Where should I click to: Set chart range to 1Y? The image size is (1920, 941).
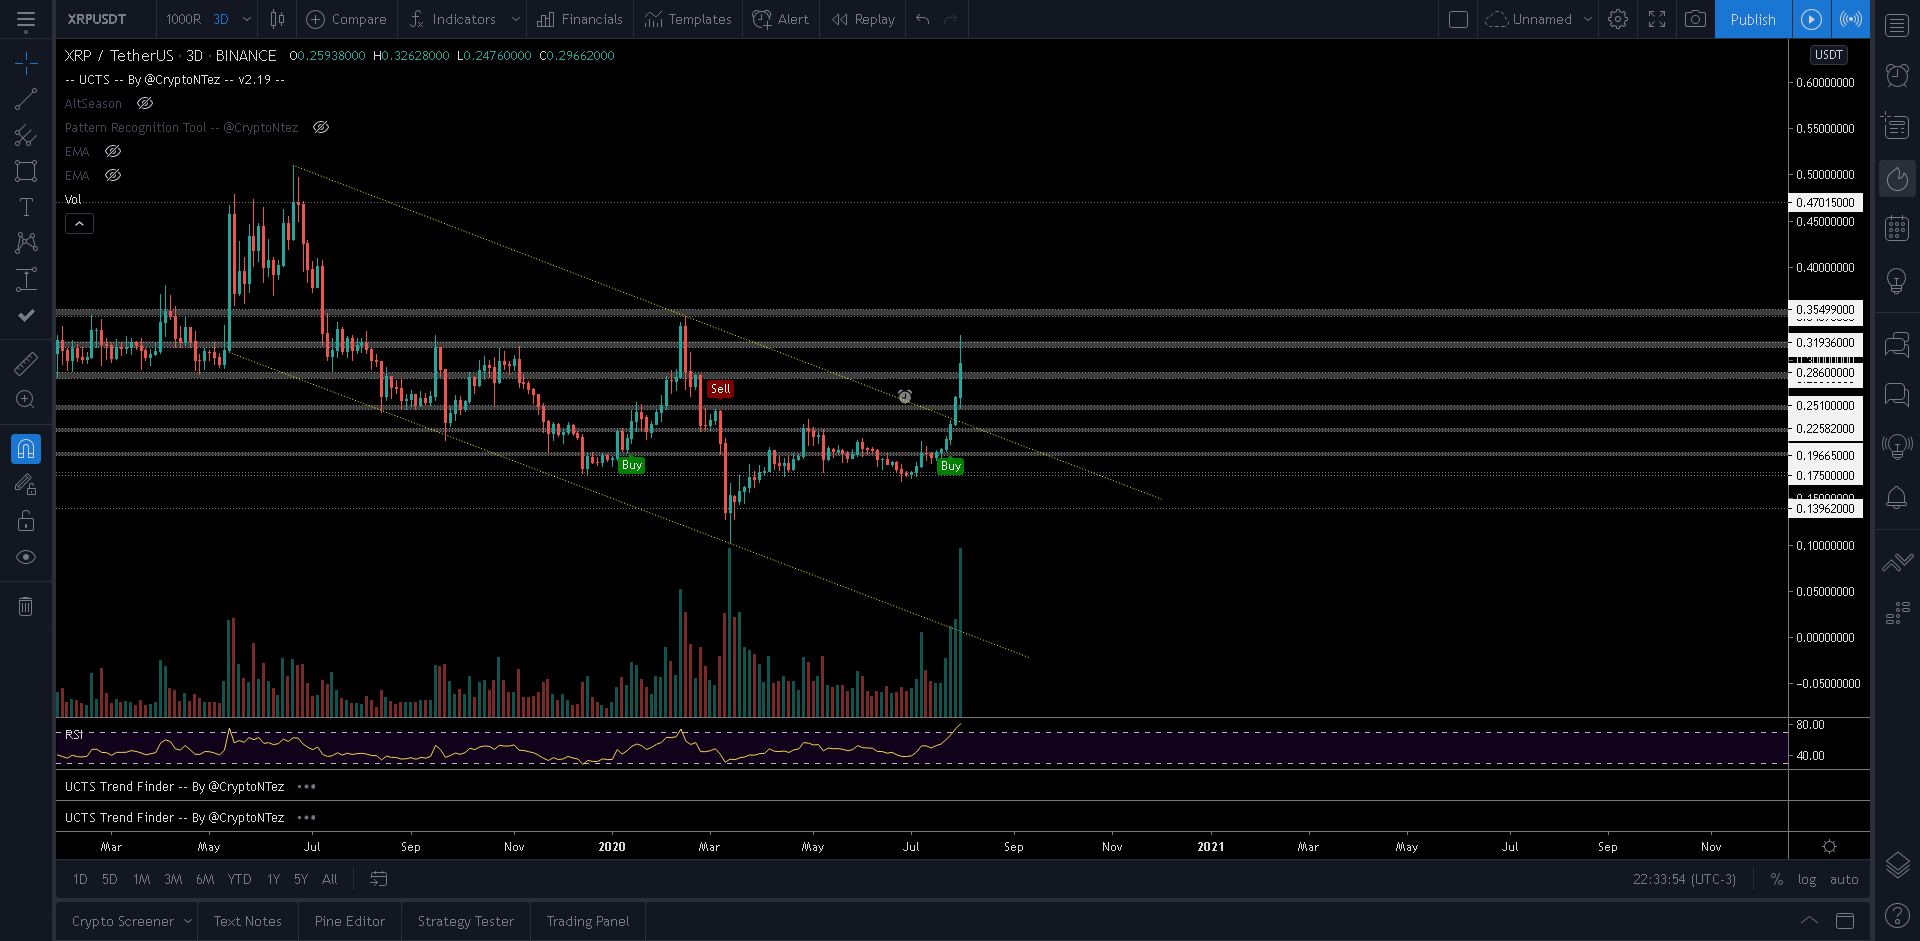point(273,879)
